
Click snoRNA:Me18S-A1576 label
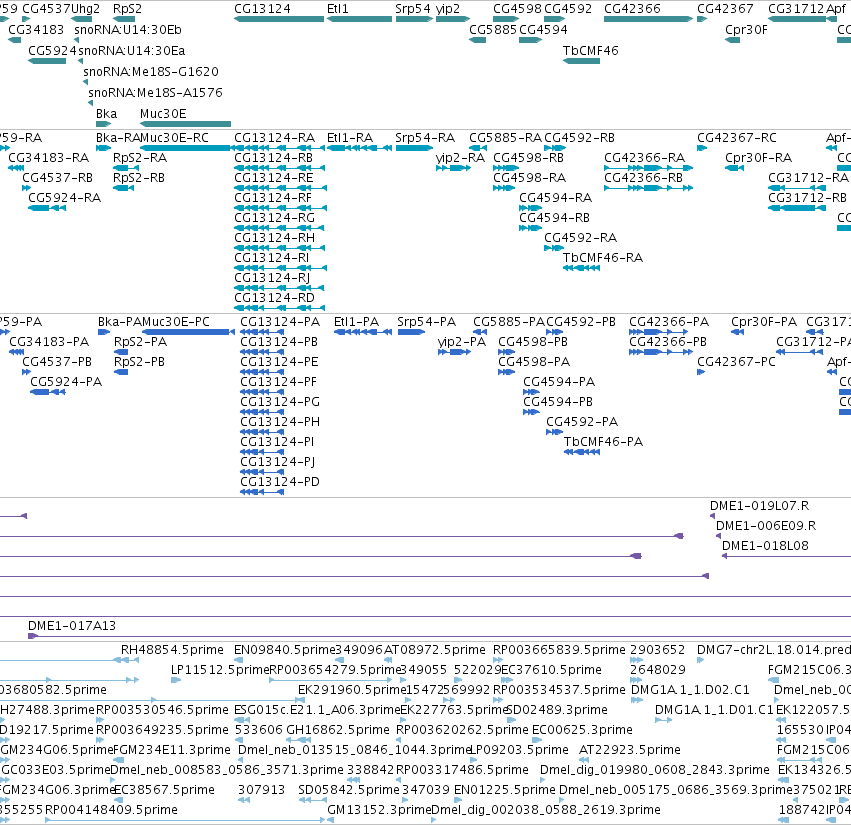[x=155, y=93]
